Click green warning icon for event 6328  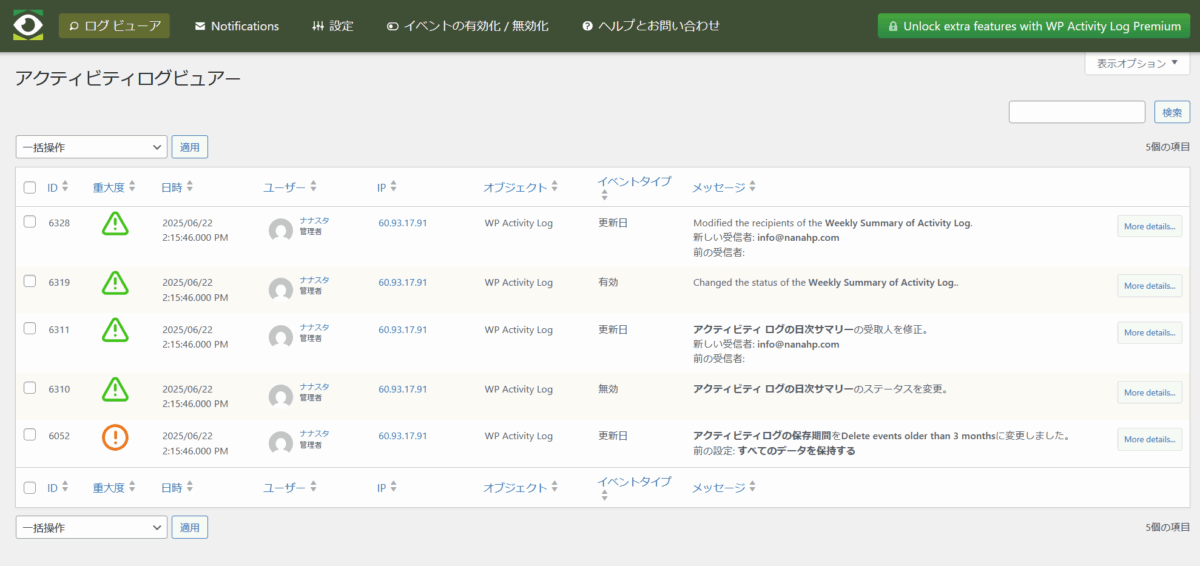click(x=115, y=224)
